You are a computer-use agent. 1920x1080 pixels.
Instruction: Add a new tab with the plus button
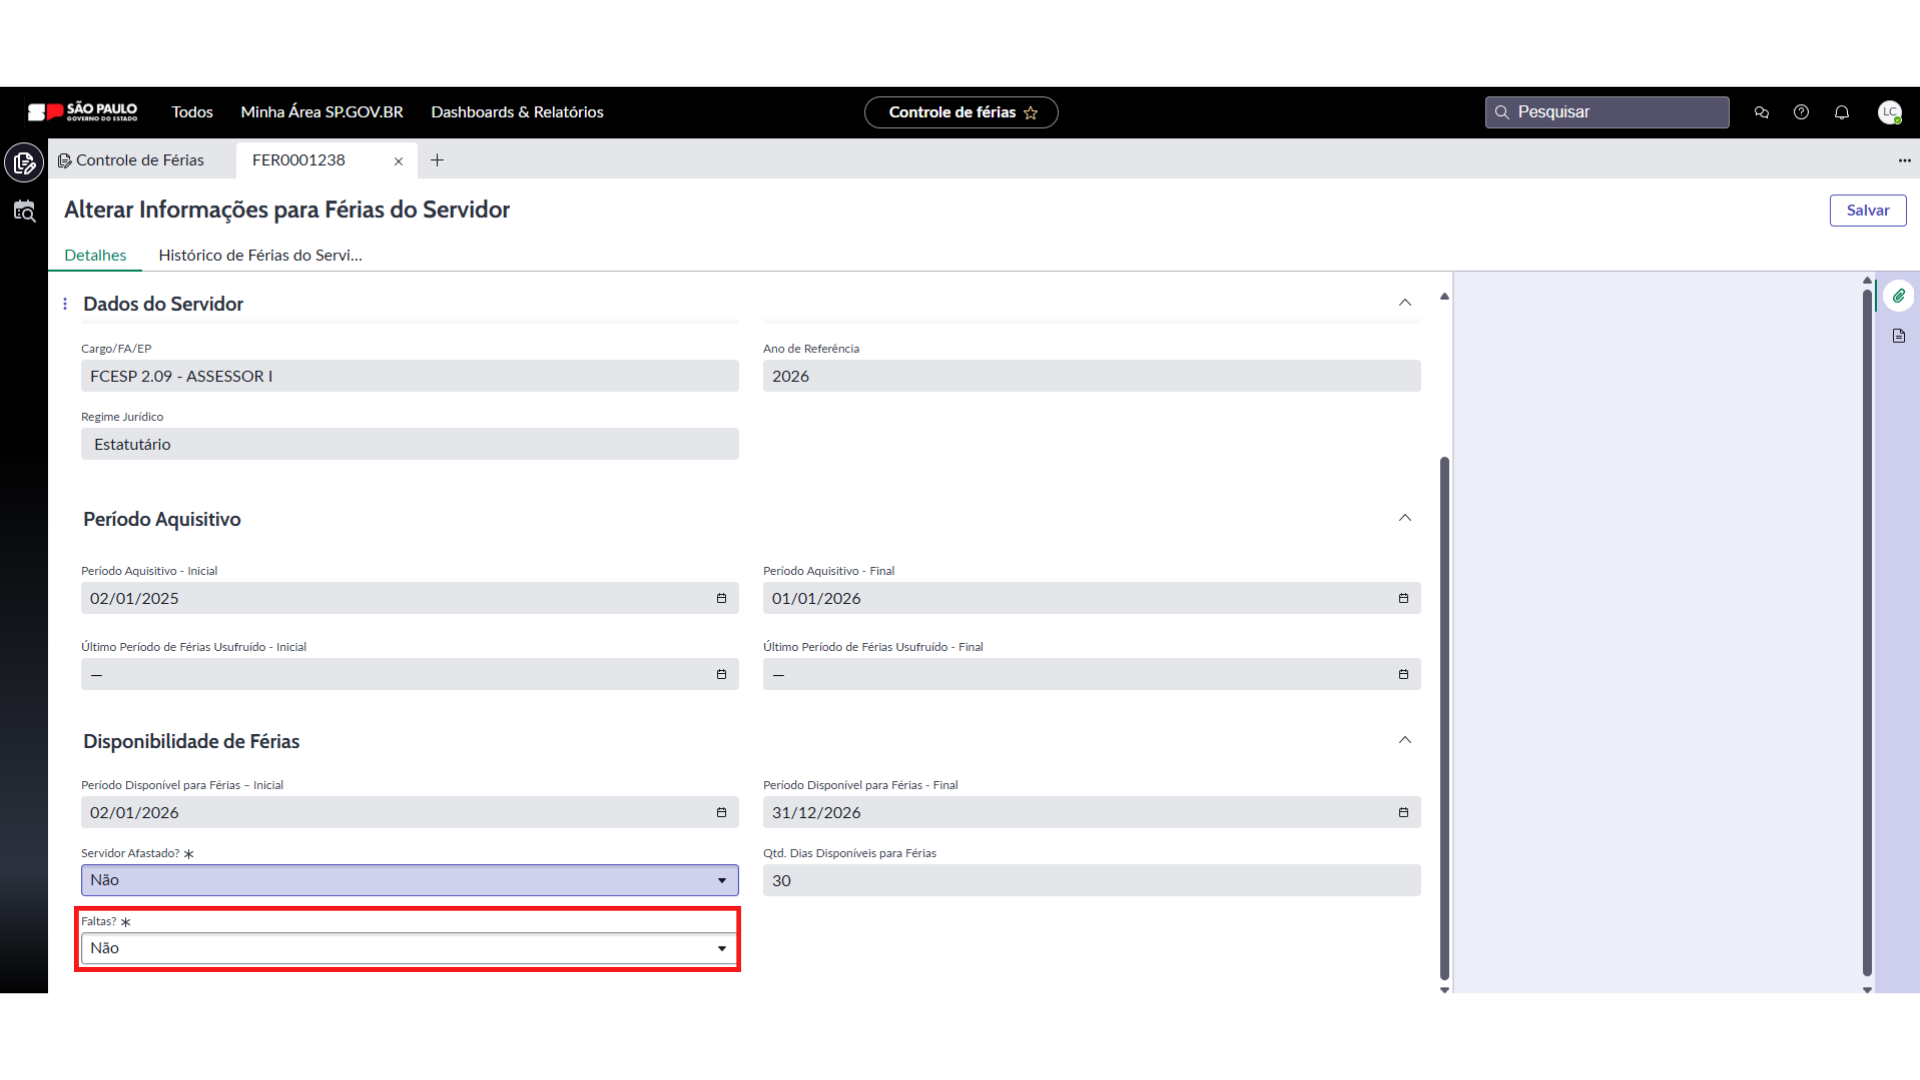coord(437,160)
